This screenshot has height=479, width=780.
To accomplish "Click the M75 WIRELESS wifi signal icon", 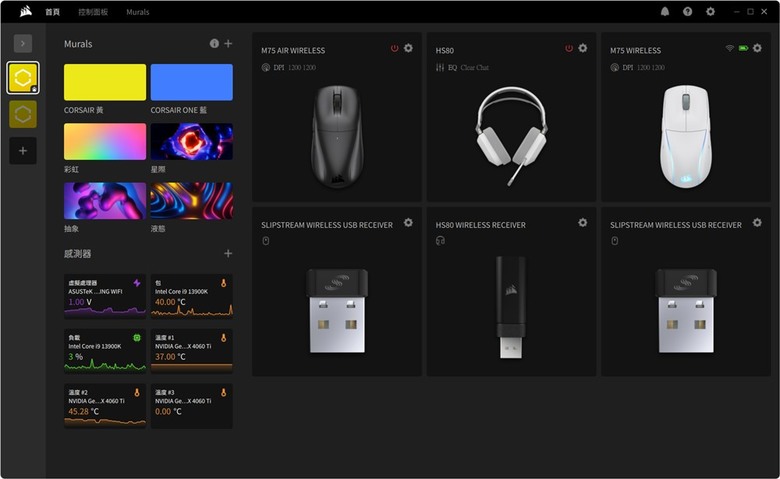I will coord(729,48).
